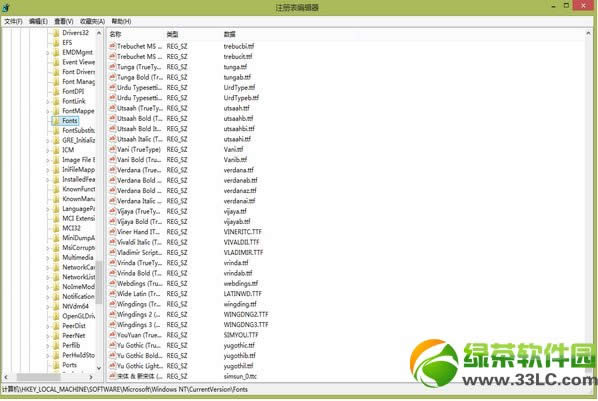
Task: Click the tree pane horizontal scrollbar thumb
Action: (x=38, y=377)
